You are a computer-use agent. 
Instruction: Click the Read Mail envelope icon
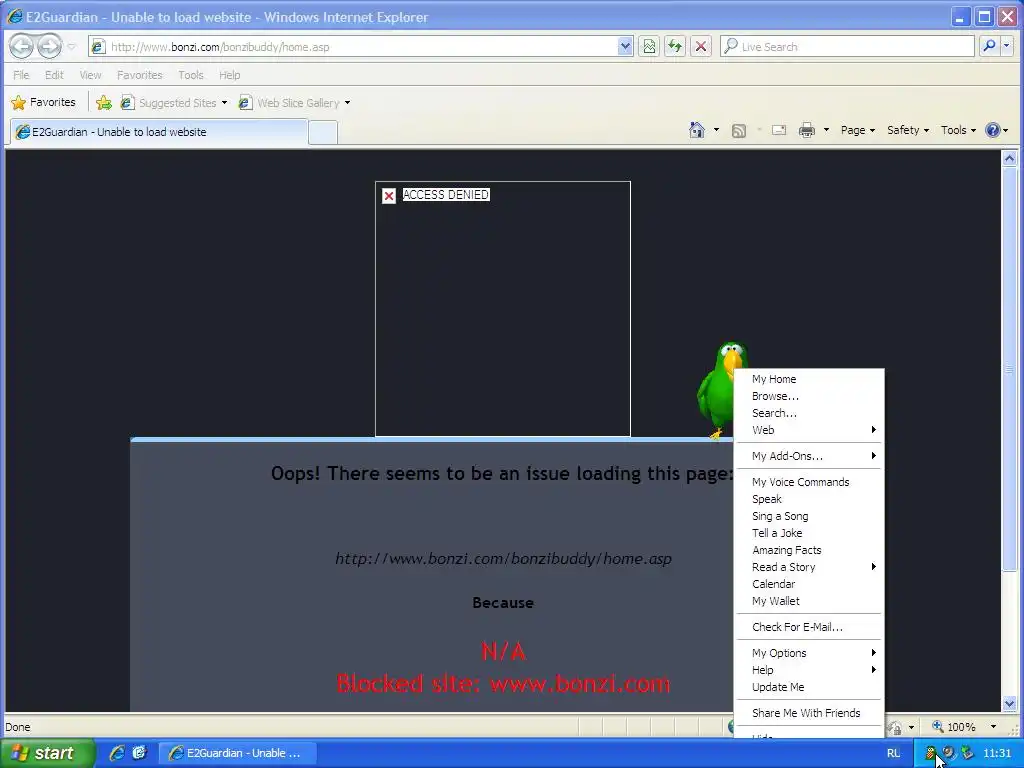coord(778,130)
